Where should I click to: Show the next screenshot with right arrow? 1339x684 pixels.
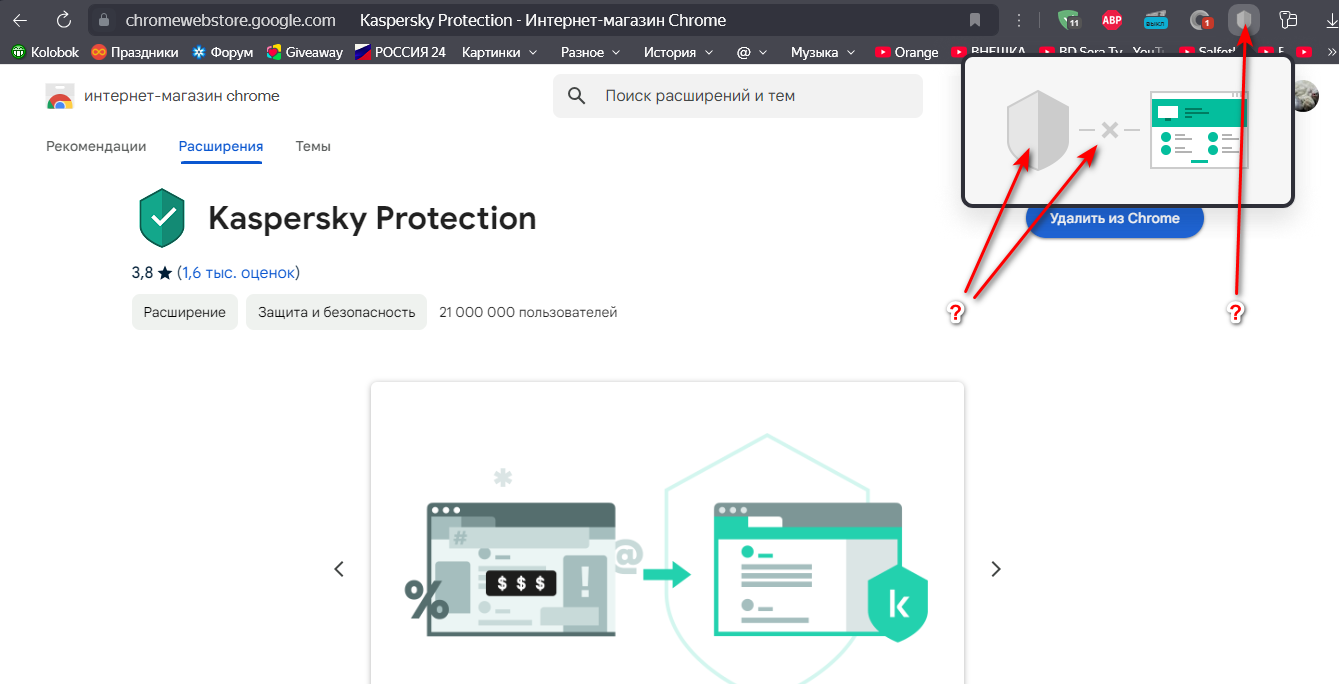tap(995, 569)
